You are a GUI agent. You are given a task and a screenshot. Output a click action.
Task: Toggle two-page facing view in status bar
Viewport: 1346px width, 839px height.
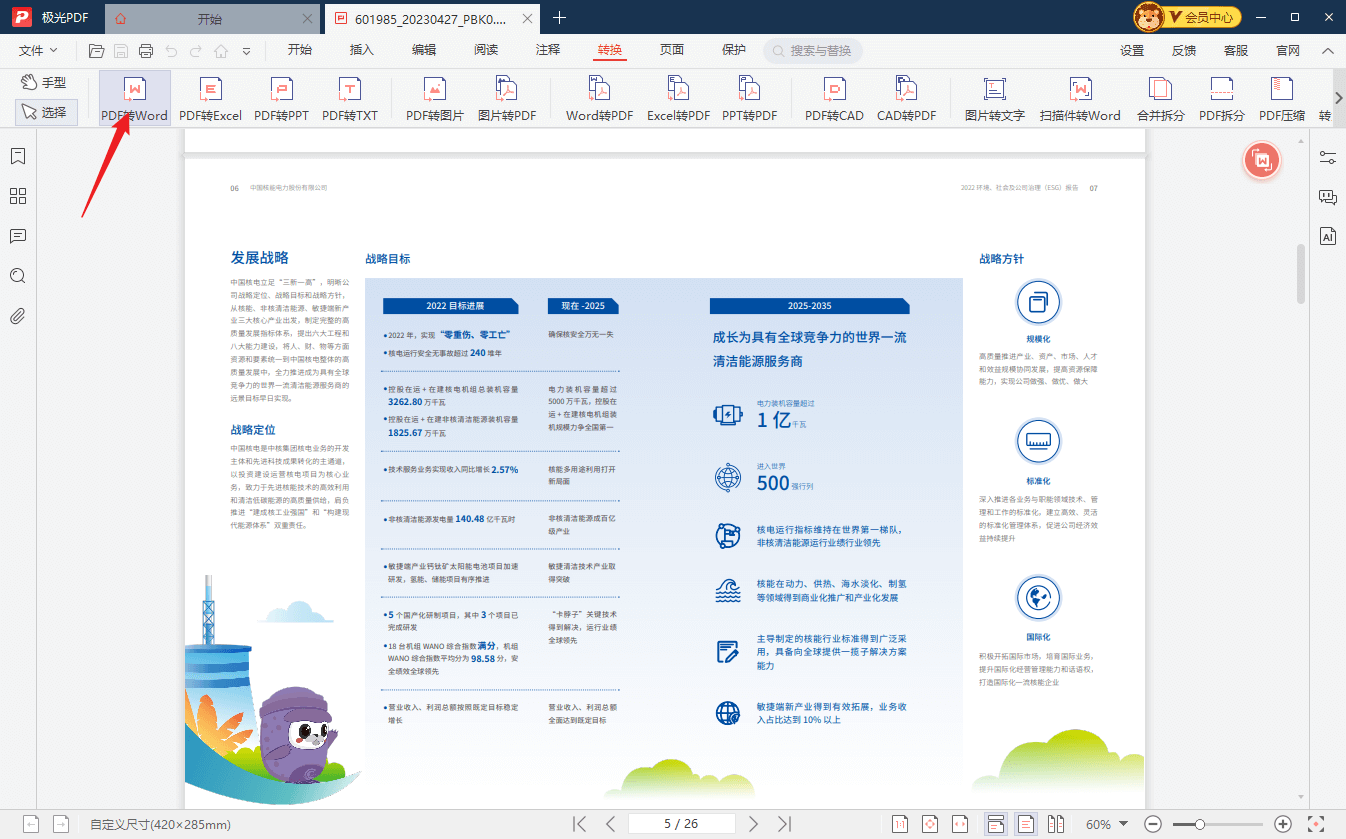[1055, 824]
